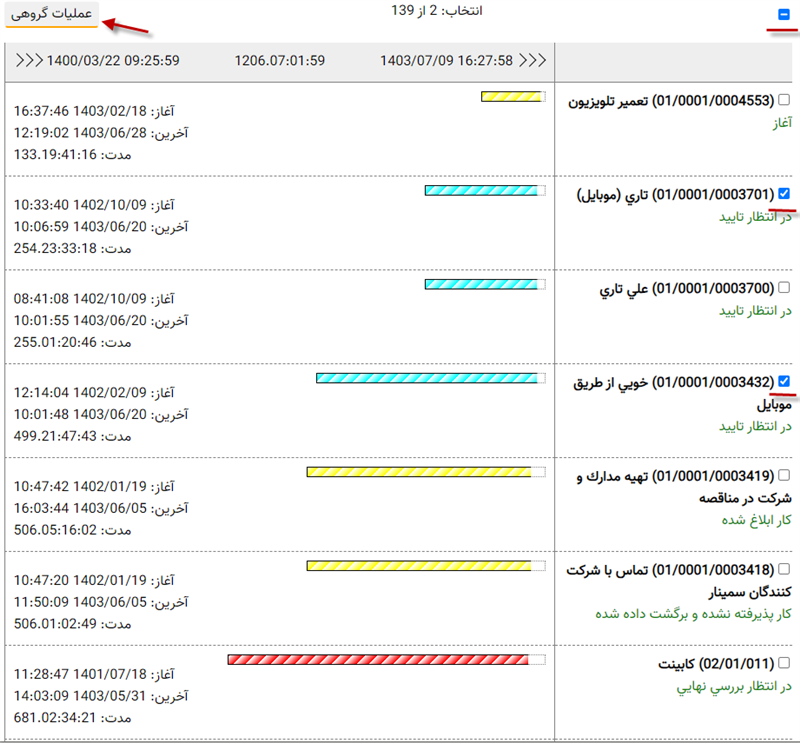Toggle the select-all checkbox in the header
800x743 pixels.
point(783,15)
